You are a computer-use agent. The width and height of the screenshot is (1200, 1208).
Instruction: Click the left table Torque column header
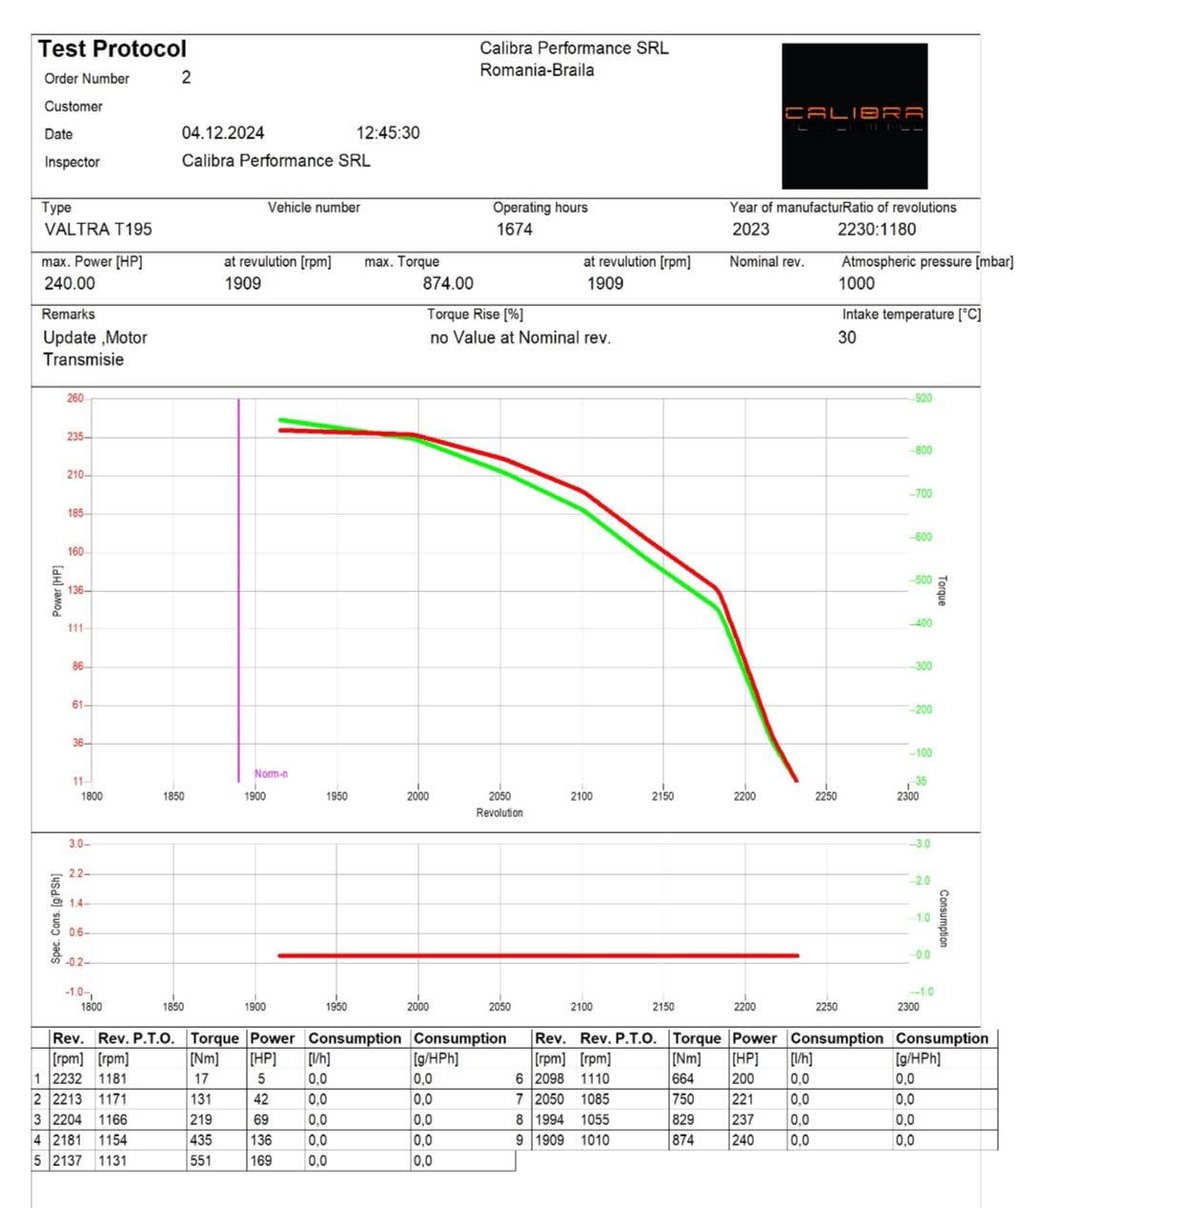215,1039
